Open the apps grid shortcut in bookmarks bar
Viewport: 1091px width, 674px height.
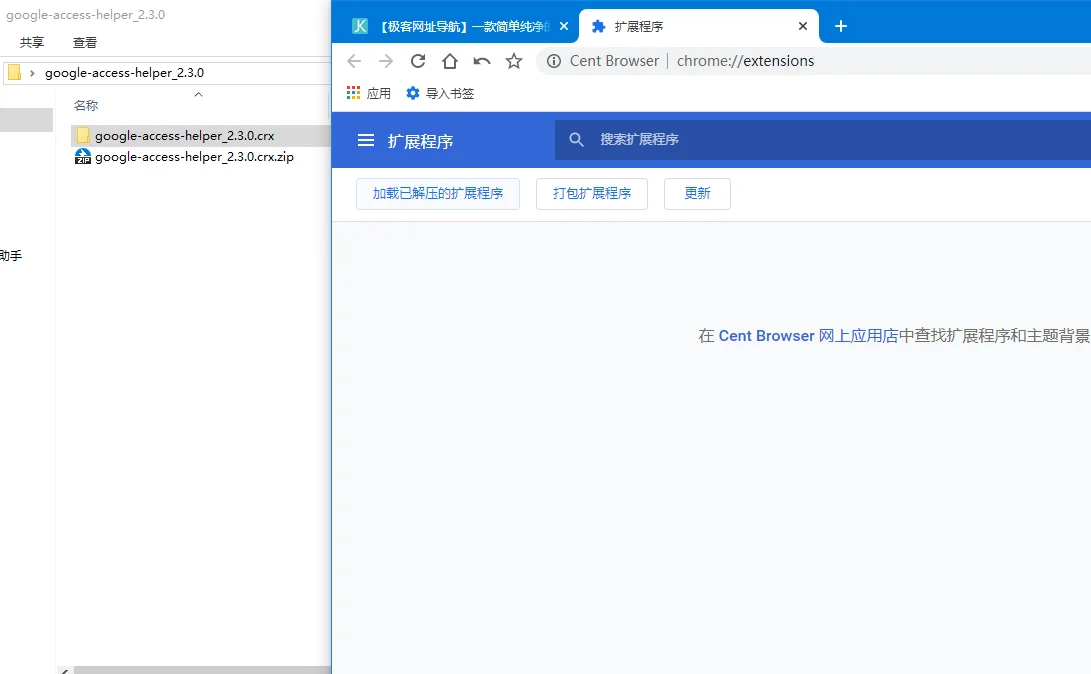click(353, 93)
